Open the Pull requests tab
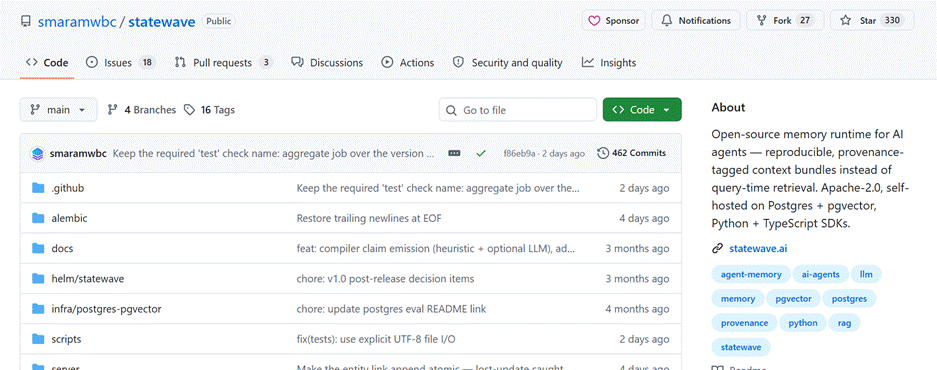Screen dimensions: 937x370 223,63
